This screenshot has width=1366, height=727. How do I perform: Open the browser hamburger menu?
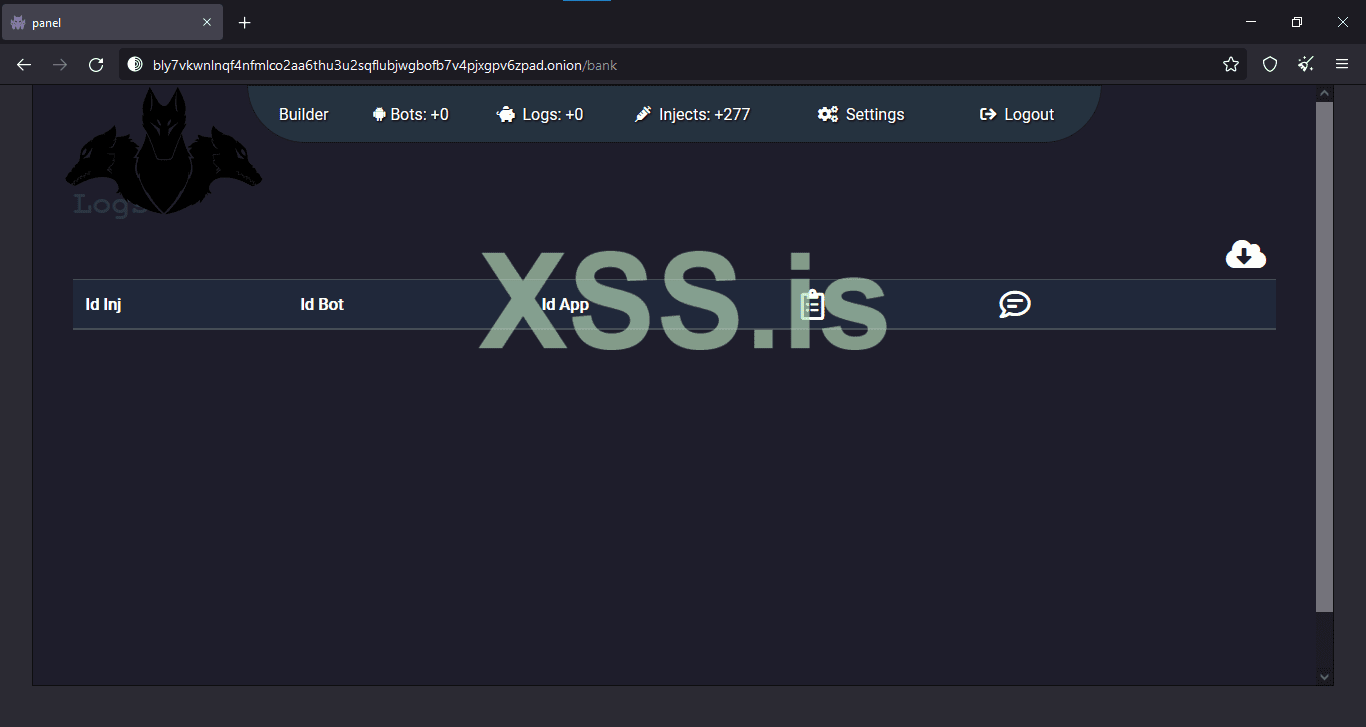pyautogui.click(x=1342, y=65)
